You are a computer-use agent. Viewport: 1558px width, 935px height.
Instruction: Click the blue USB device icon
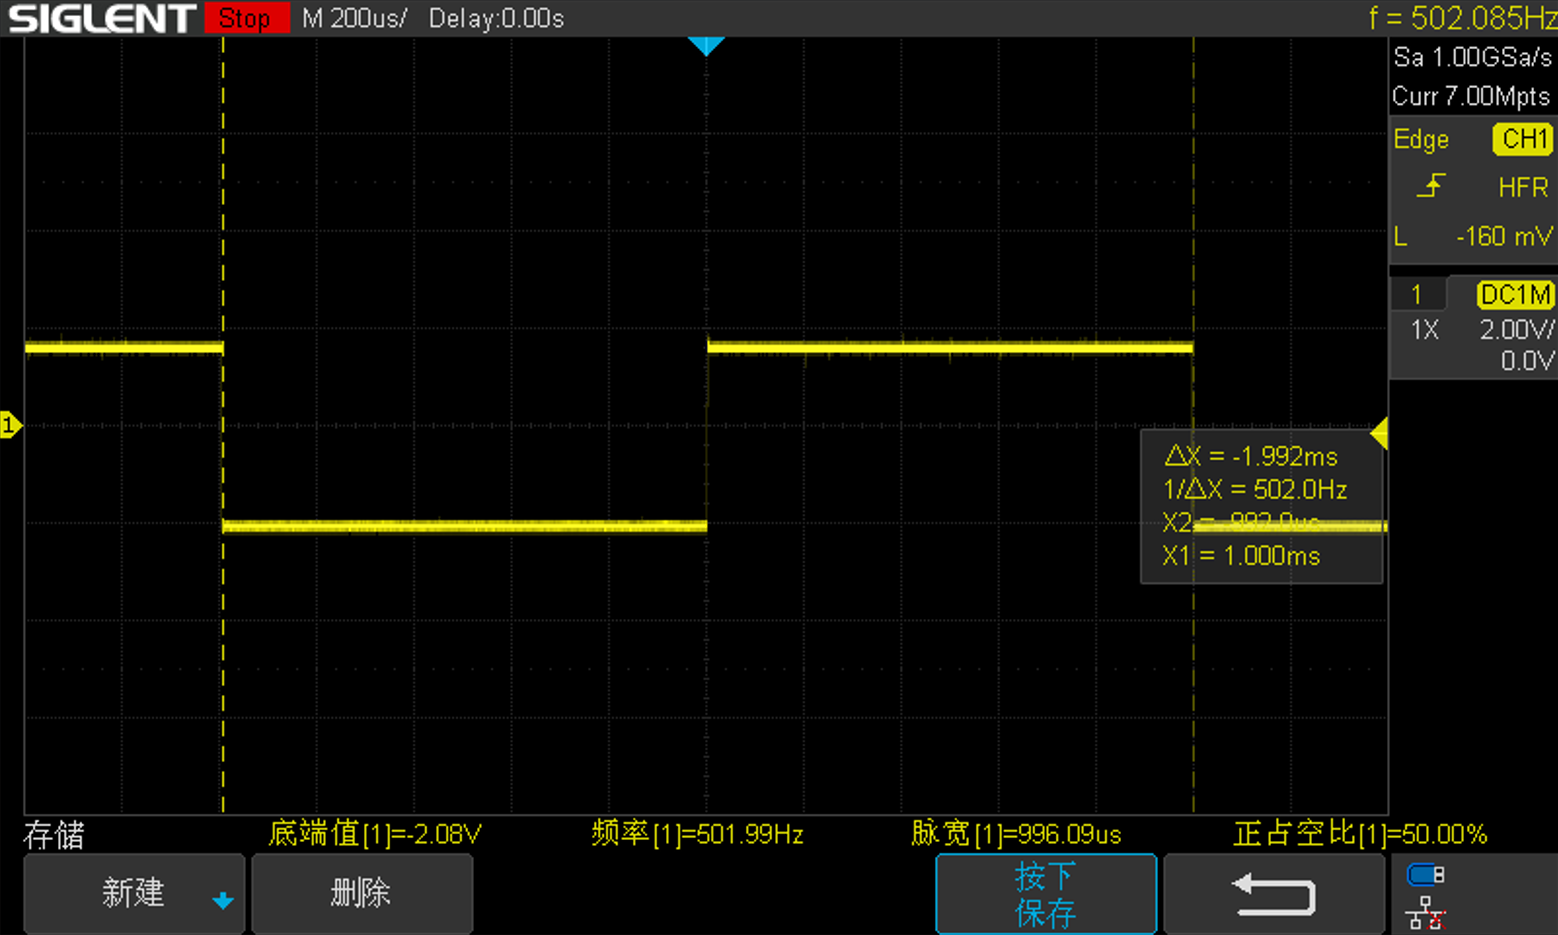pos(1425,875)
